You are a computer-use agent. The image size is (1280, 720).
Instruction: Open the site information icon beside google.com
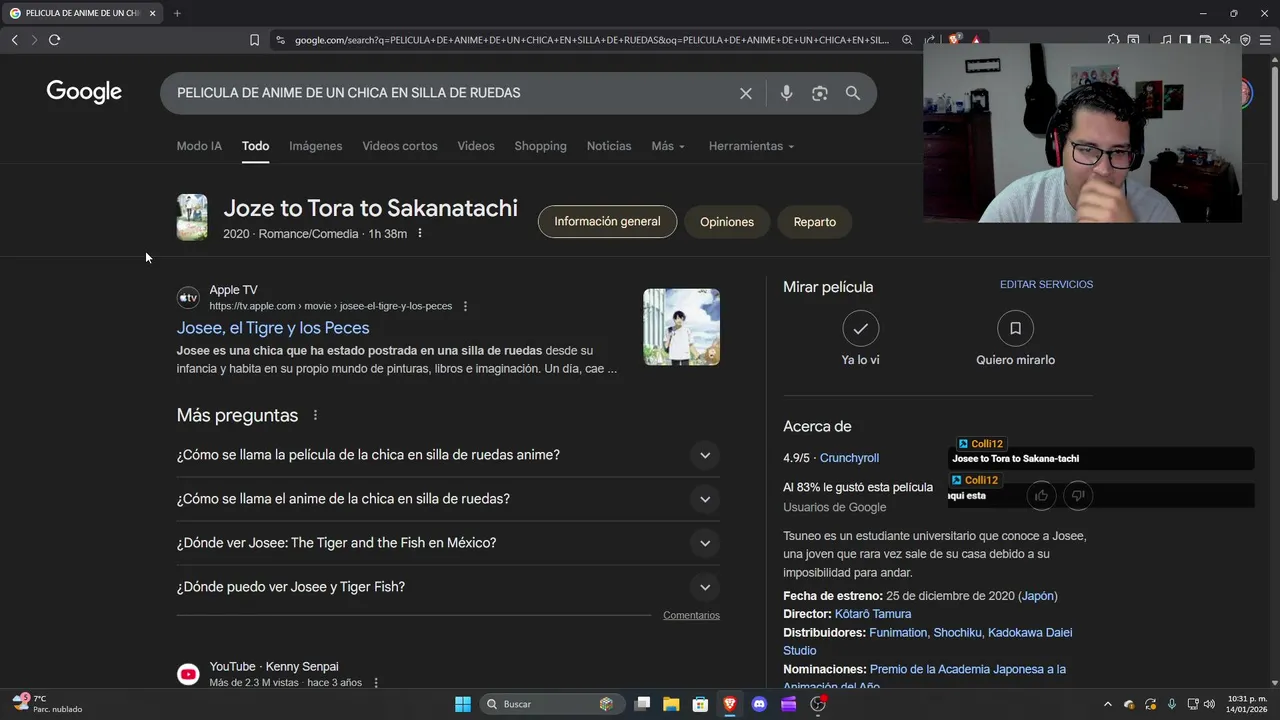(280, 40)
